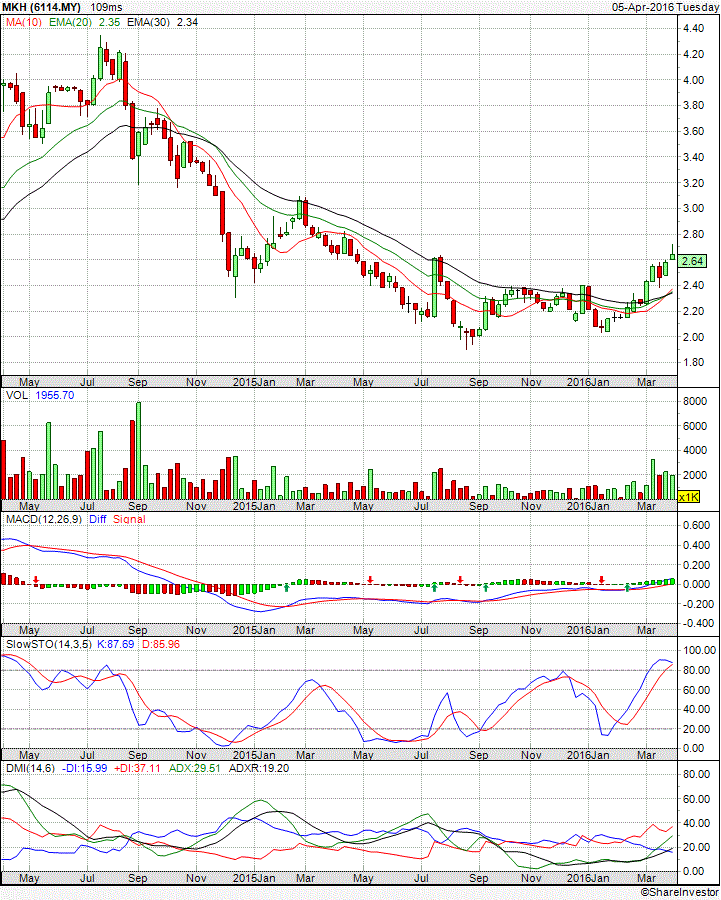This screenshot has width=721, height=900.
Task: Select the EMA(20) legend label
Action: [x=71, y=22]
